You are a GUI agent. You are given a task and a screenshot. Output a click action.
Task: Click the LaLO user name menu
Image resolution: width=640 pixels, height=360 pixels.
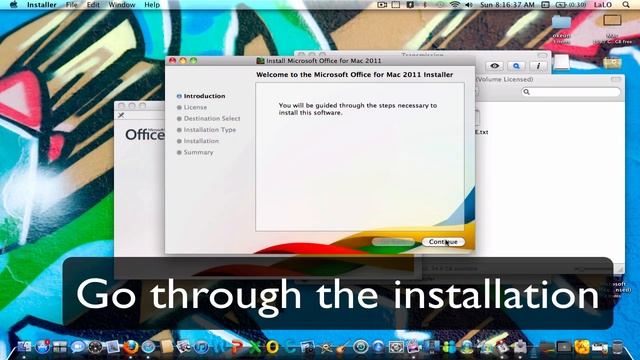[x=603, y=5]
